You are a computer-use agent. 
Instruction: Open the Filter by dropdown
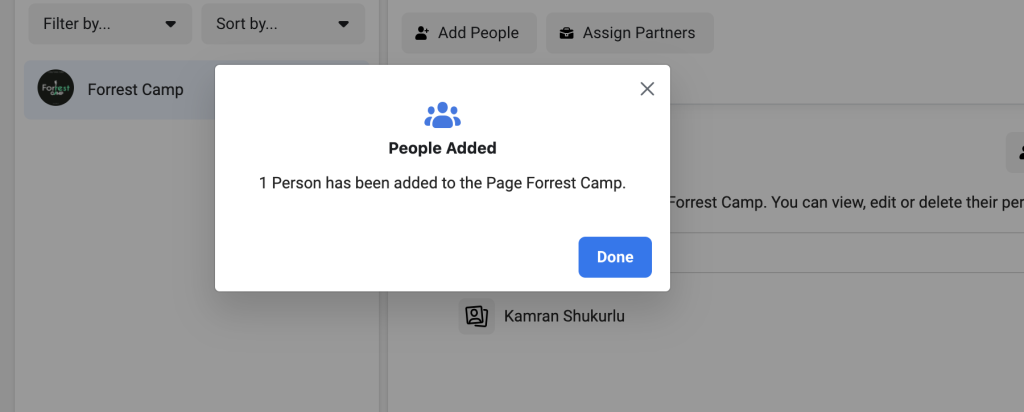110,23
